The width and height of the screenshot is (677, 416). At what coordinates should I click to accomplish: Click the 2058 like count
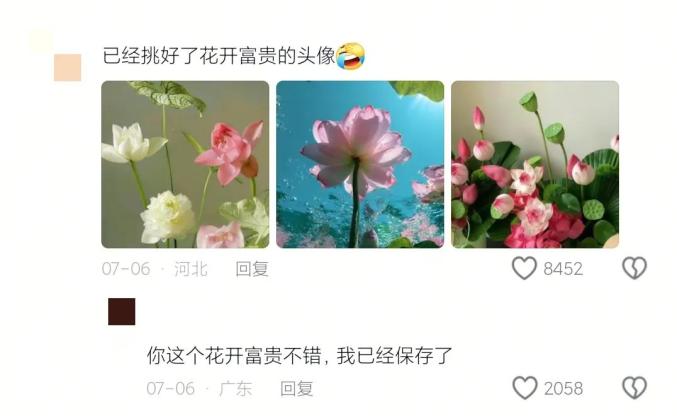pos(563,388)
